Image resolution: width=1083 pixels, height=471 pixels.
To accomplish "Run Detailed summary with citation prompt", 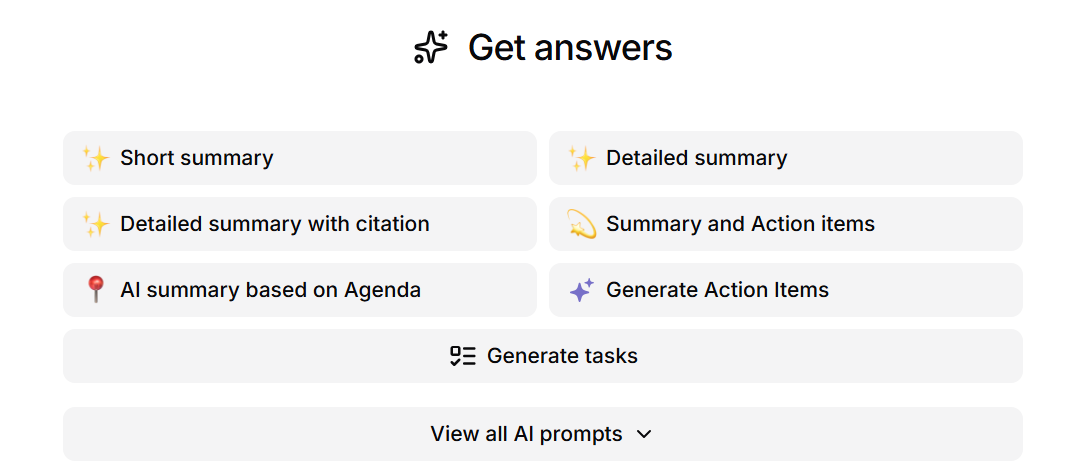I will point(300,224).
